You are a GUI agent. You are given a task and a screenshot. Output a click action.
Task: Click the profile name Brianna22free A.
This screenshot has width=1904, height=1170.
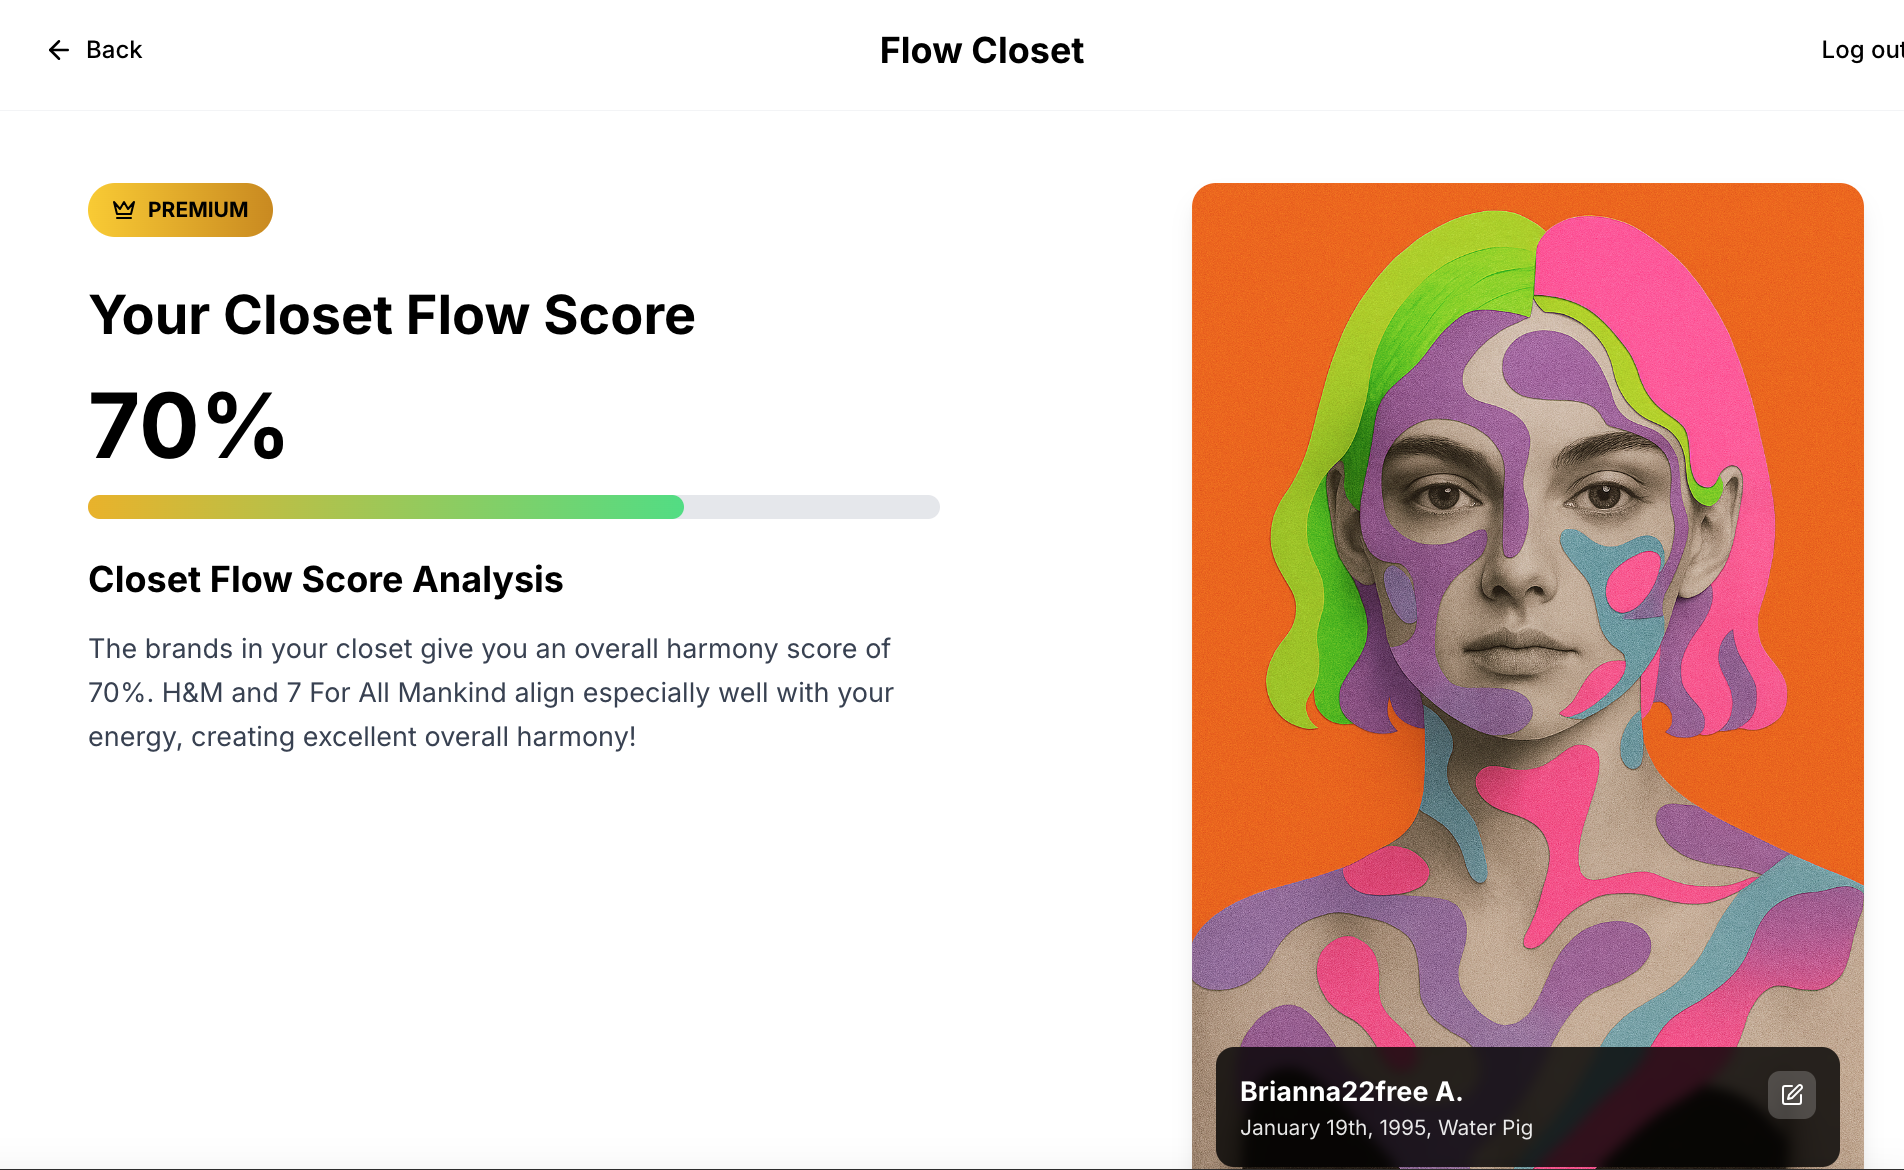pos(1351,1091)
